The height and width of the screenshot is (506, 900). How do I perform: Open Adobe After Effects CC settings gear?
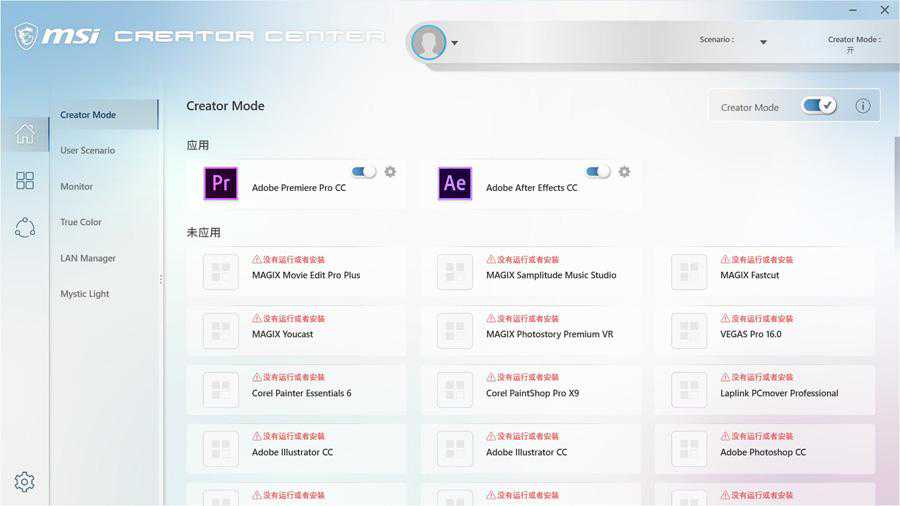coord(624,172)
